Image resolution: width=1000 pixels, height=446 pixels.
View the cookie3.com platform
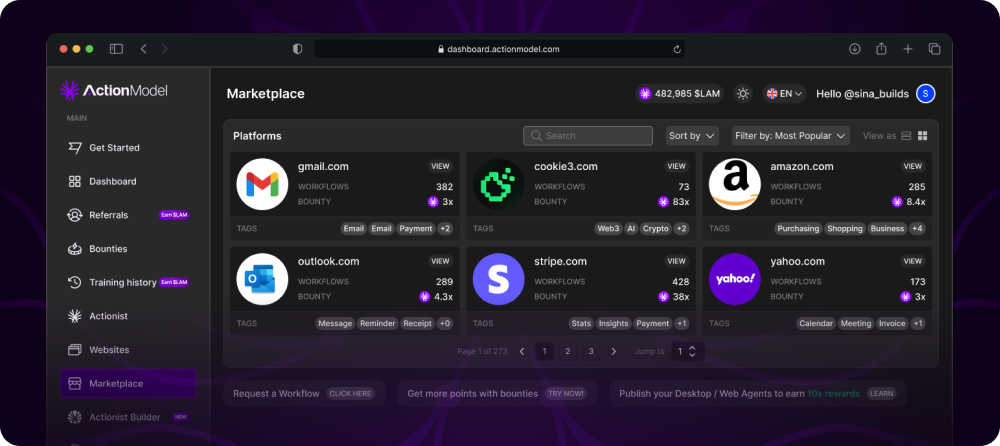click(x=677, y=167)
